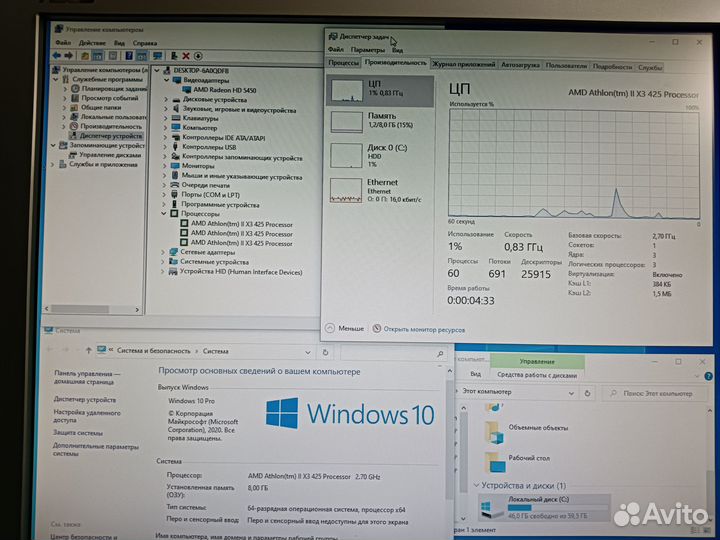Switch to Службы tab
The width and height of the screenshot is (720, 540).
650,67
